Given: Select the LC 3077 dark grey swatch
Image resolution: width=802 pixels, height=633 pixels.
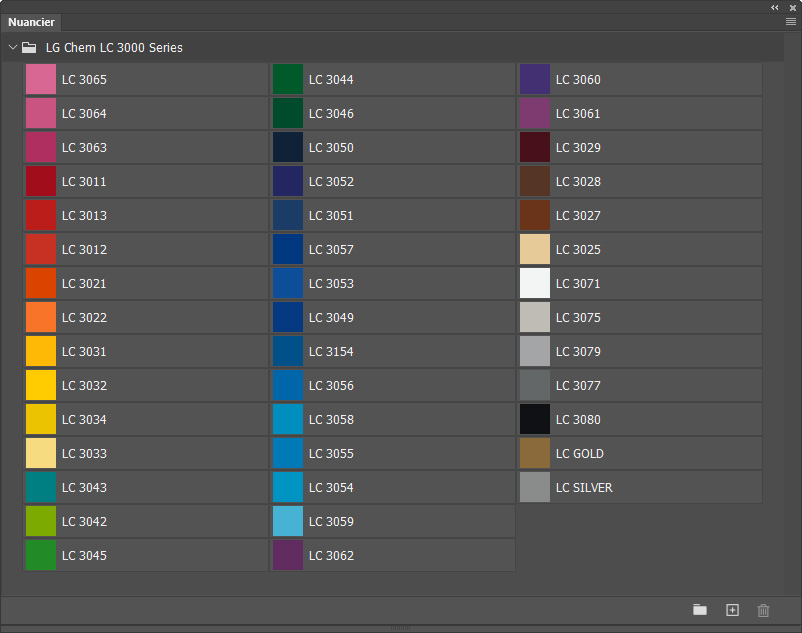Looking at the screenshot, I should tap(535, 385).
